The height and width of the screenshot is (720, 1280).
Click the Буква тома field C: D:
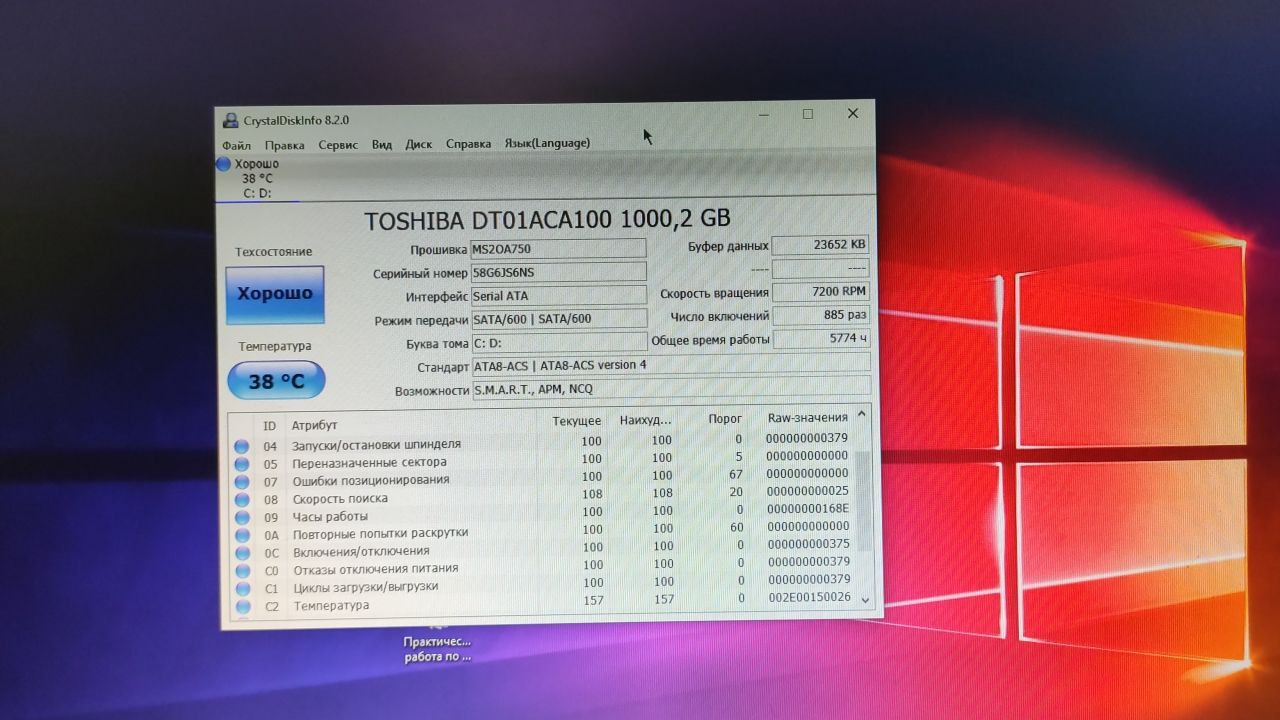(x=559, y=343)
